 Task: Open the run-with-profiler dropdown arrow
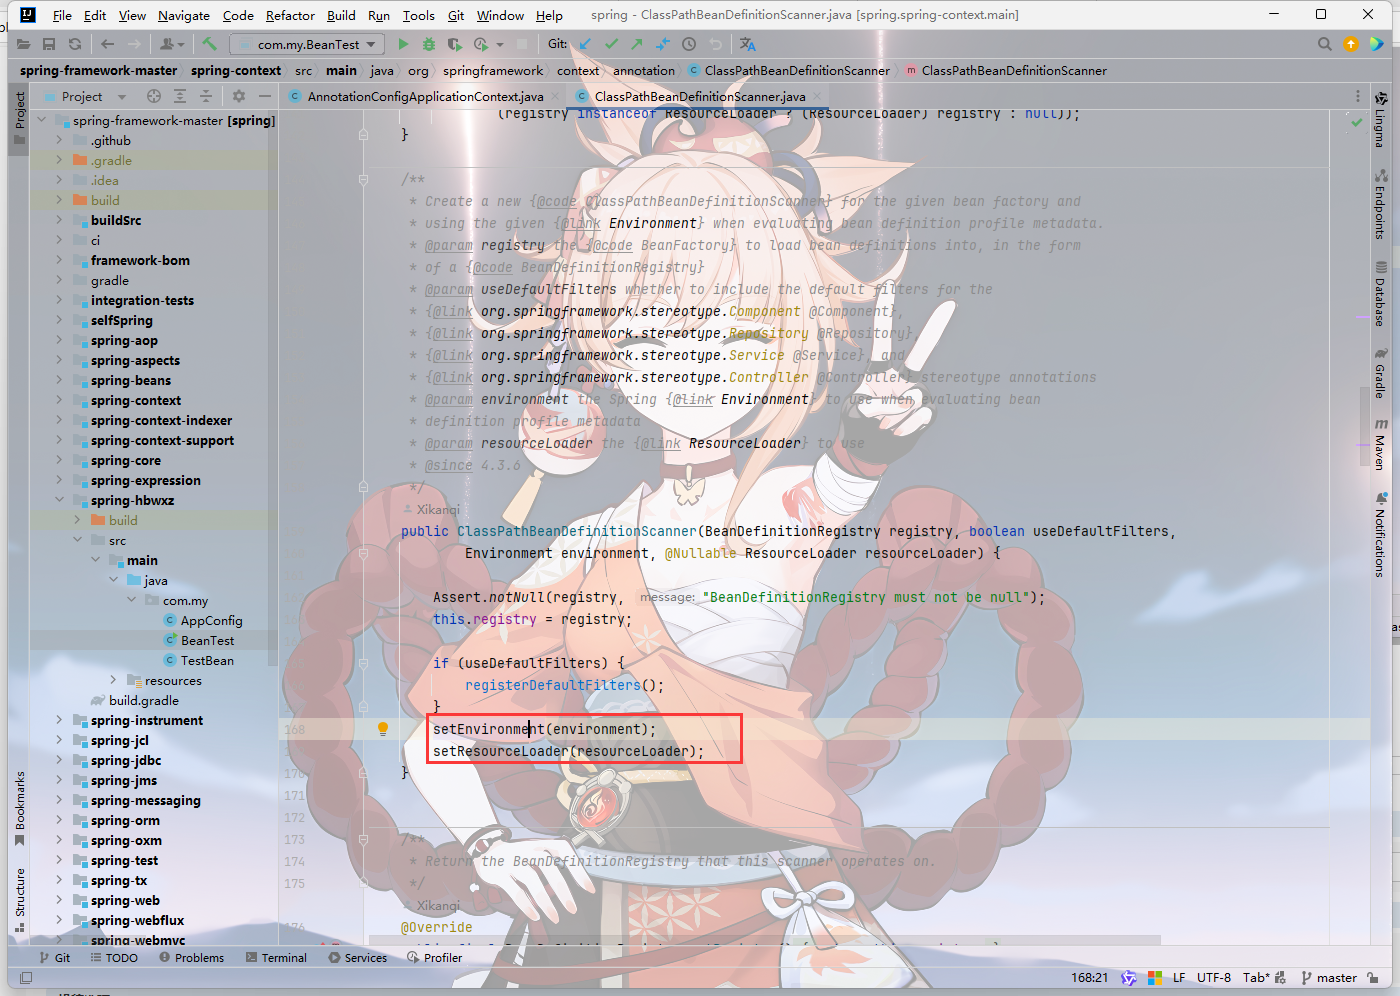coord(500,44)
